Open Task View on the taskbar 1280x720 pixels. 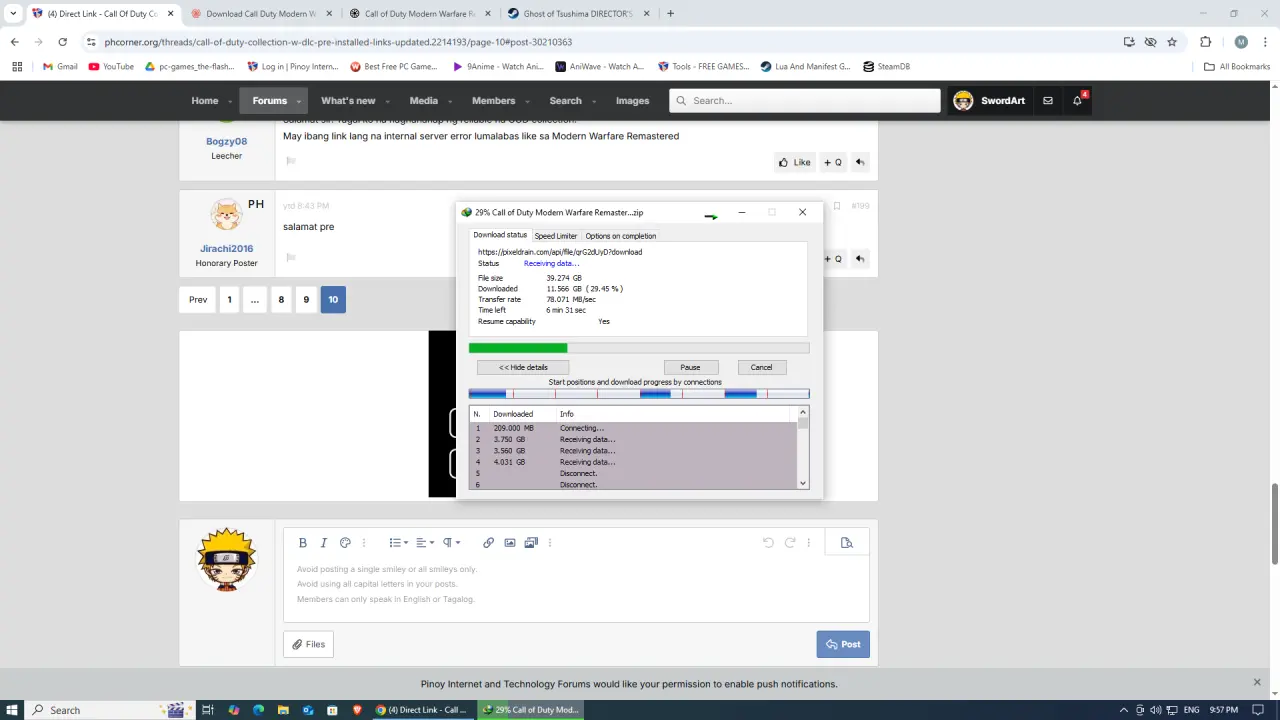(208, 710)
